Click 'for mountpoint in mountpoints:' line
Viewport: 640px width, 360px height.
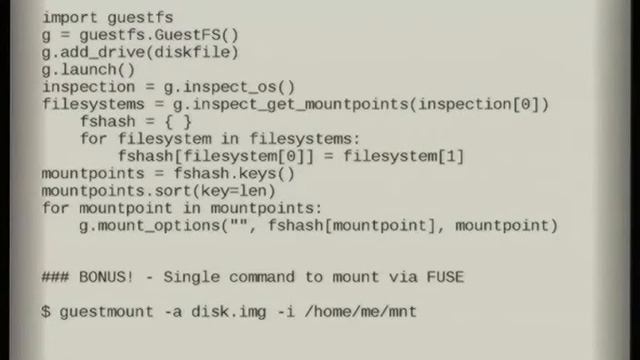pos(182,209)
